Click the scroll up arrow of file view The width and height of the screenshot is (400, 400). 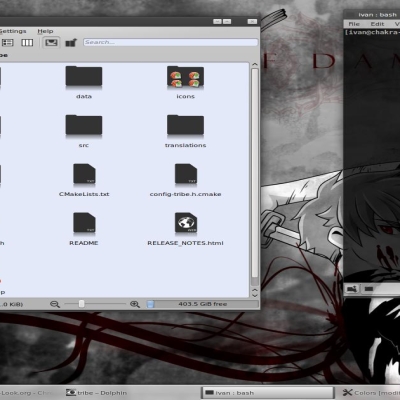coord(255,64)
